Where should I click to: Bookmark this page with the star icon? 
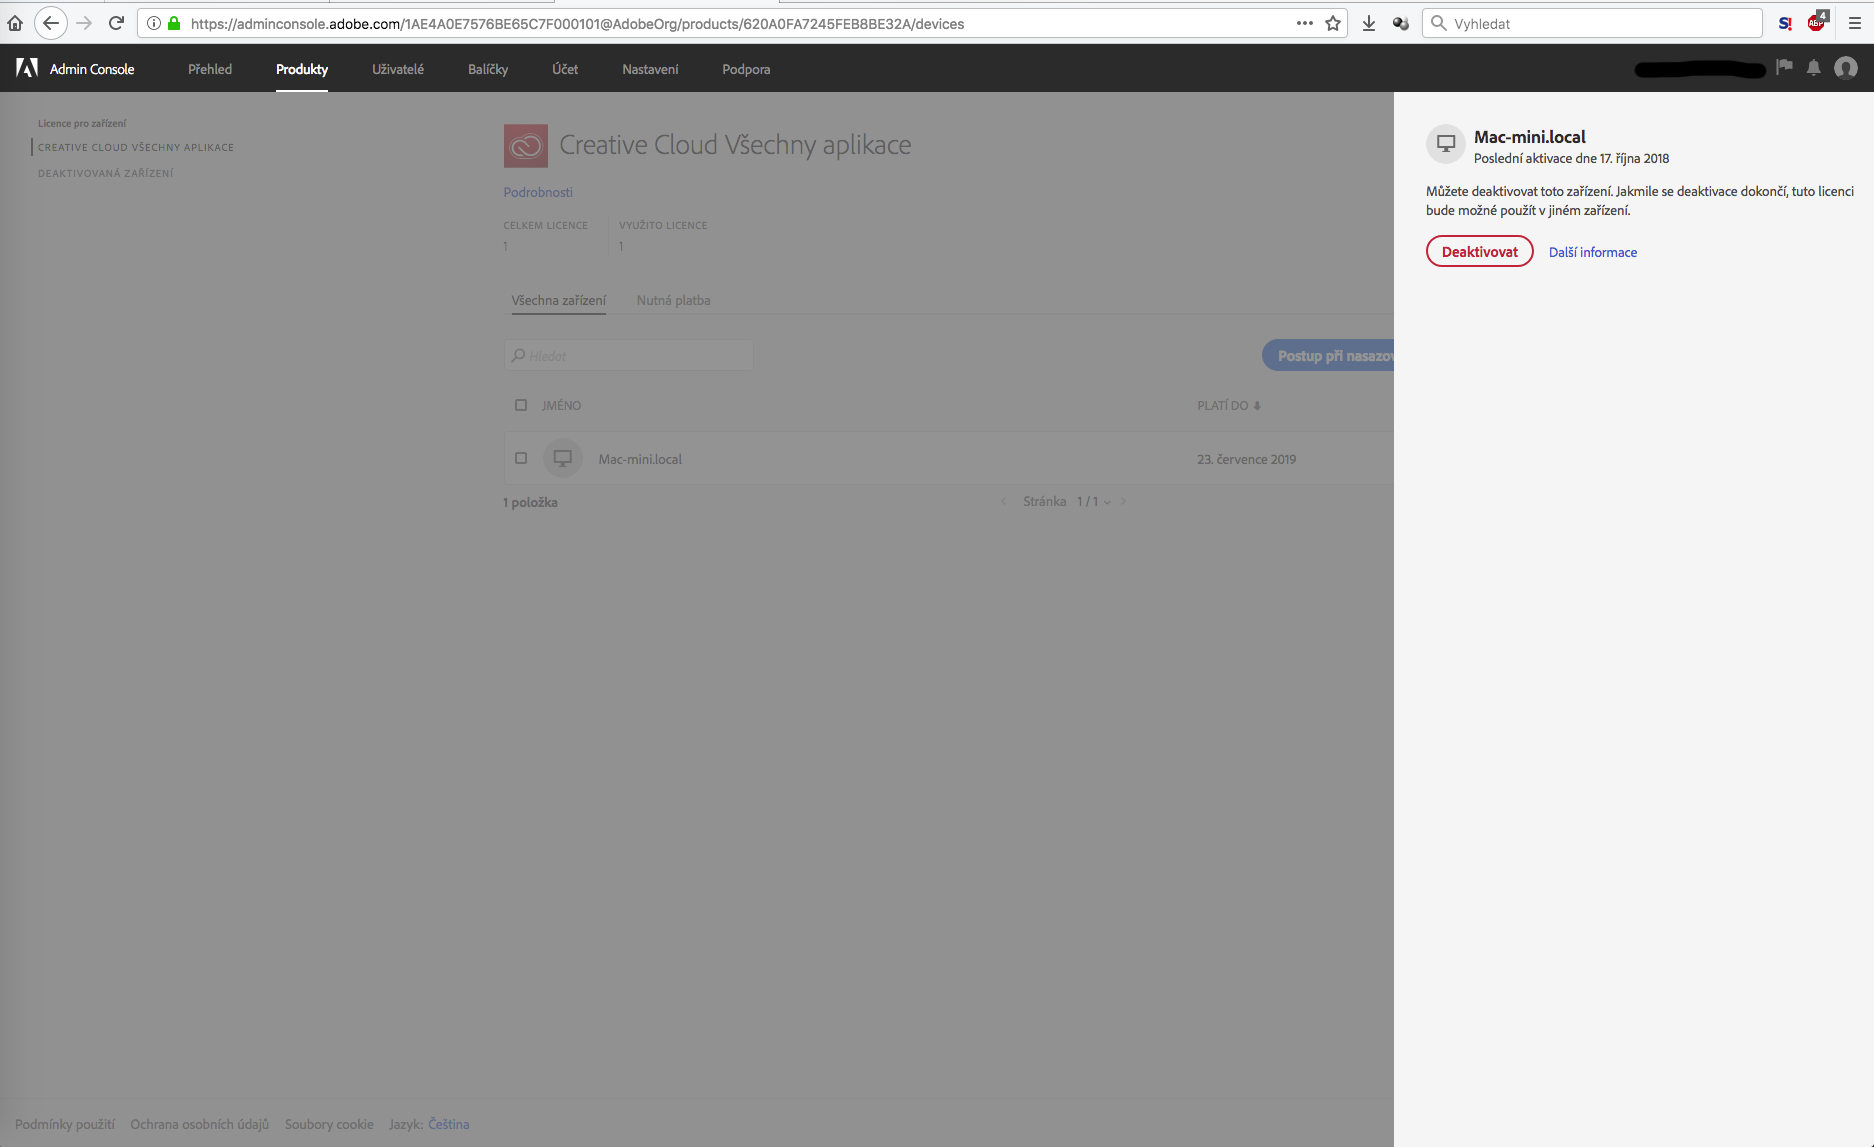[x=1333, y=23]
